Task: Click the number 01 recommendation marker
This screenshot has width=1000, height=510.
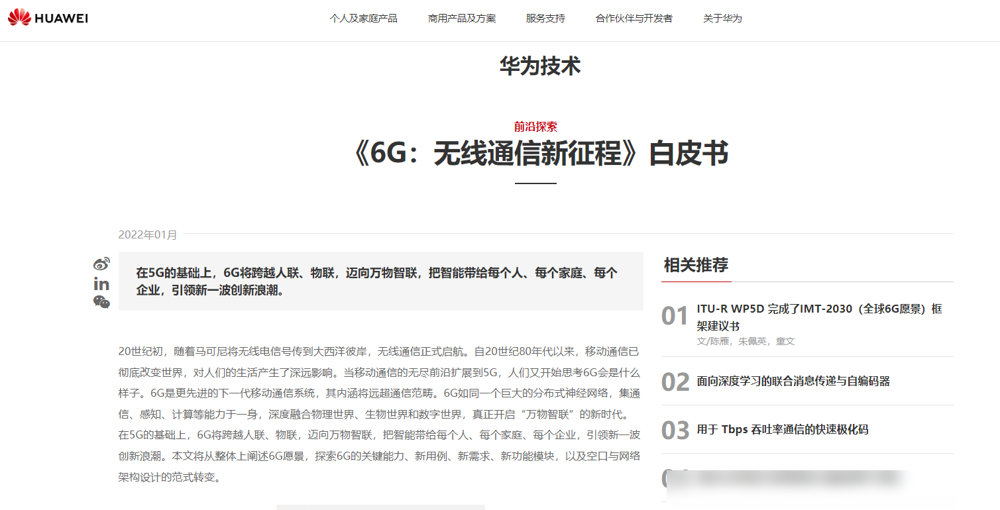Action: click(x=675, y=316)
